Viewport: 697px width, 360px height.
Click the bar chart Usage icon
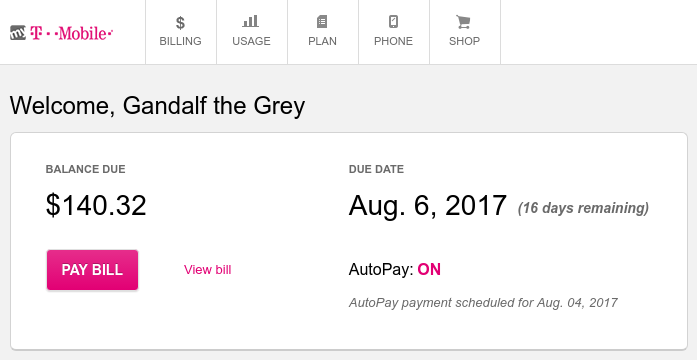(x=251, y=21)
